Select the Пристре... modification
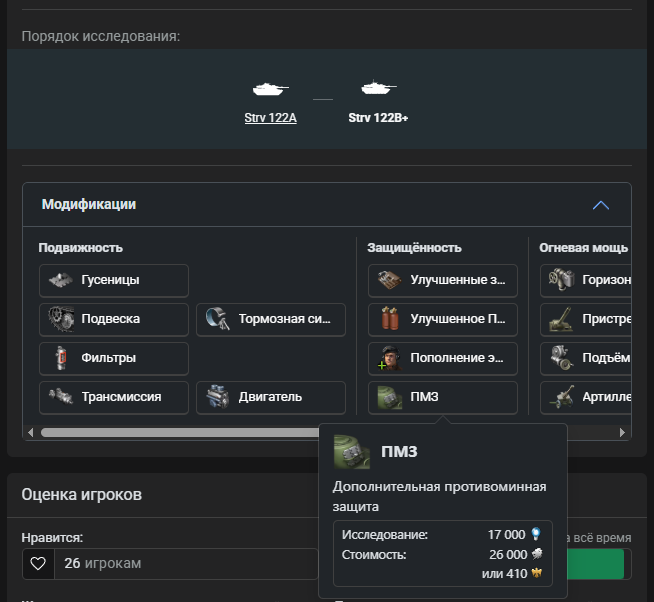 (586, 319)
